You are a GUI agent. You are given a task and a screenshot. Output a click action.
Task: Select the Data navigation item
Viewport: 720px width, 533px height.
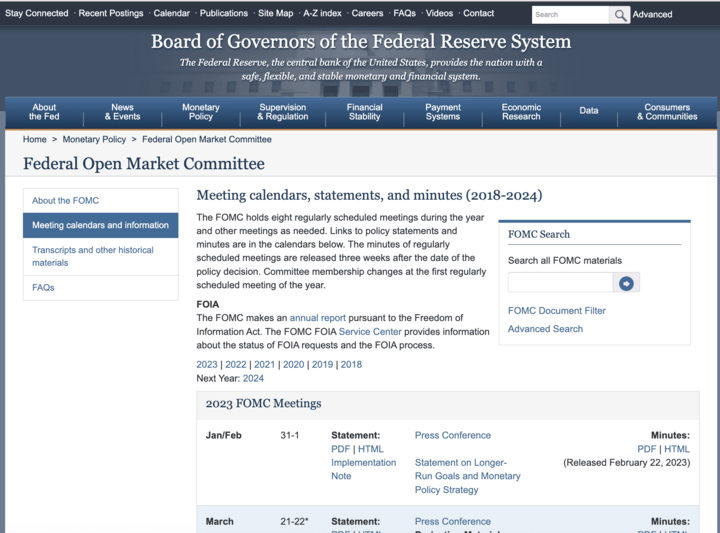[589, 111]
